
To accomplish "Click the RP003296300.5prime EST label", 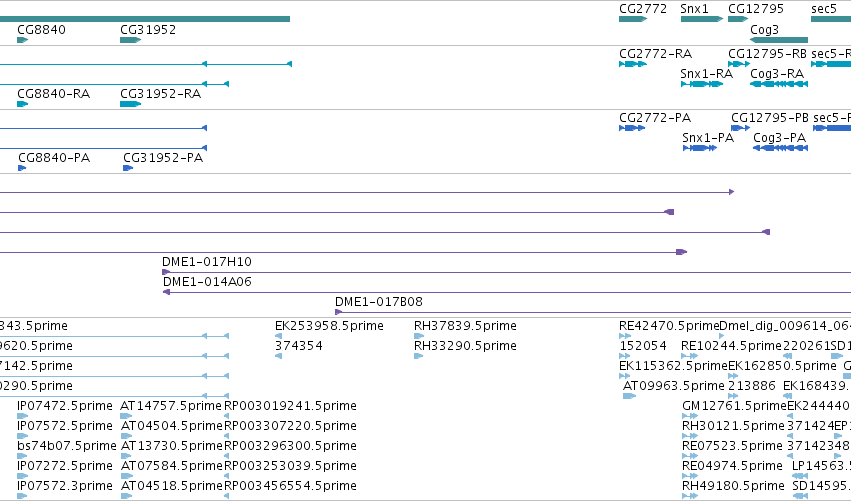I will point(290,446).
